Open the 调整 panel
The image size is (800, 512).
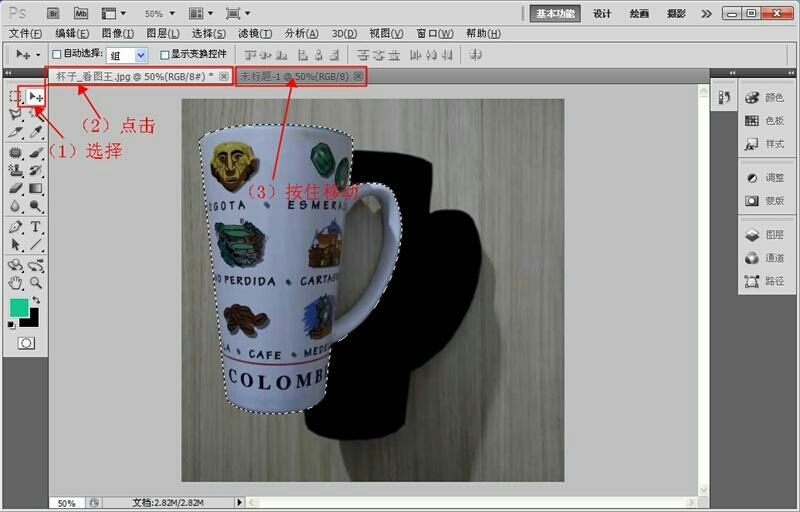tap(764, 178)
